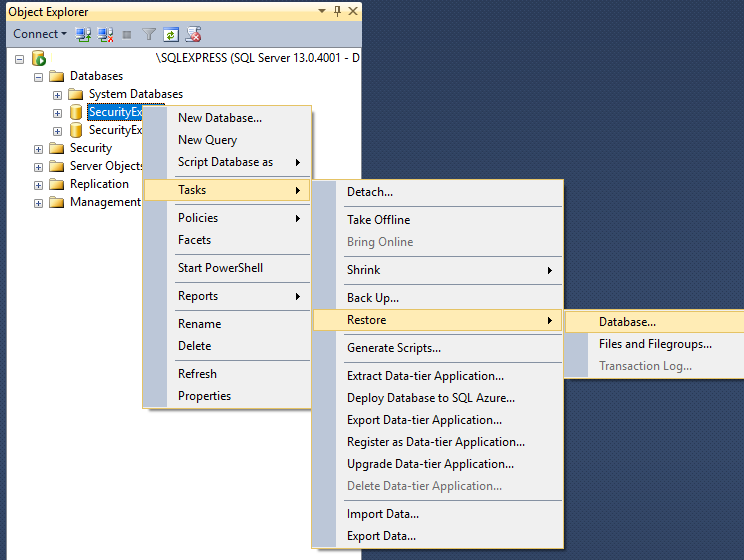Click the System Databases folder icon
The image size is (744, 560).
coord(75,94)
